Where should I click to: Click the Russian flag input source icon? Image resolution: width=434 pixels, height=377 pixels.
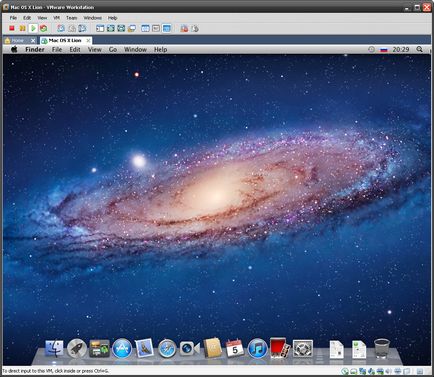pos(384,50)
